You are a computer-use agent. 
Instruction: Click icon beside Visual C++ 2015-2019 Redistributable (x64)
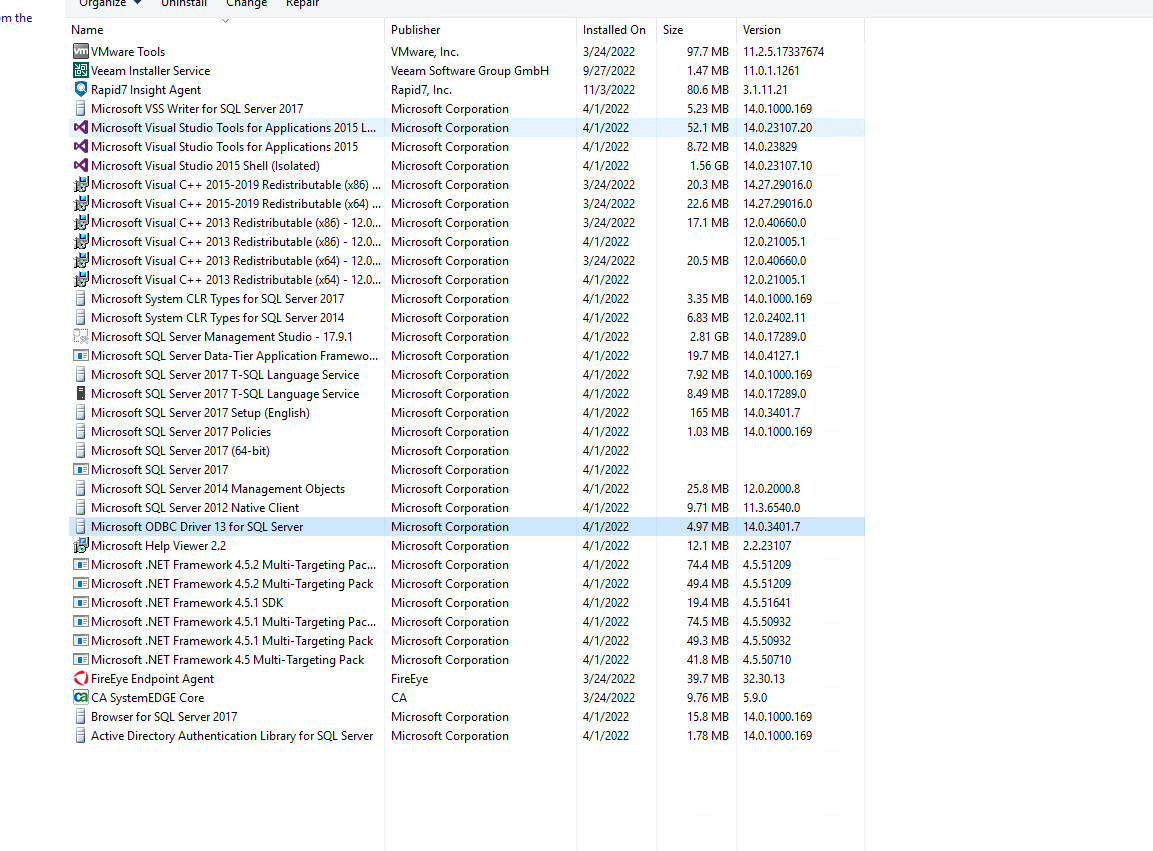81,204
